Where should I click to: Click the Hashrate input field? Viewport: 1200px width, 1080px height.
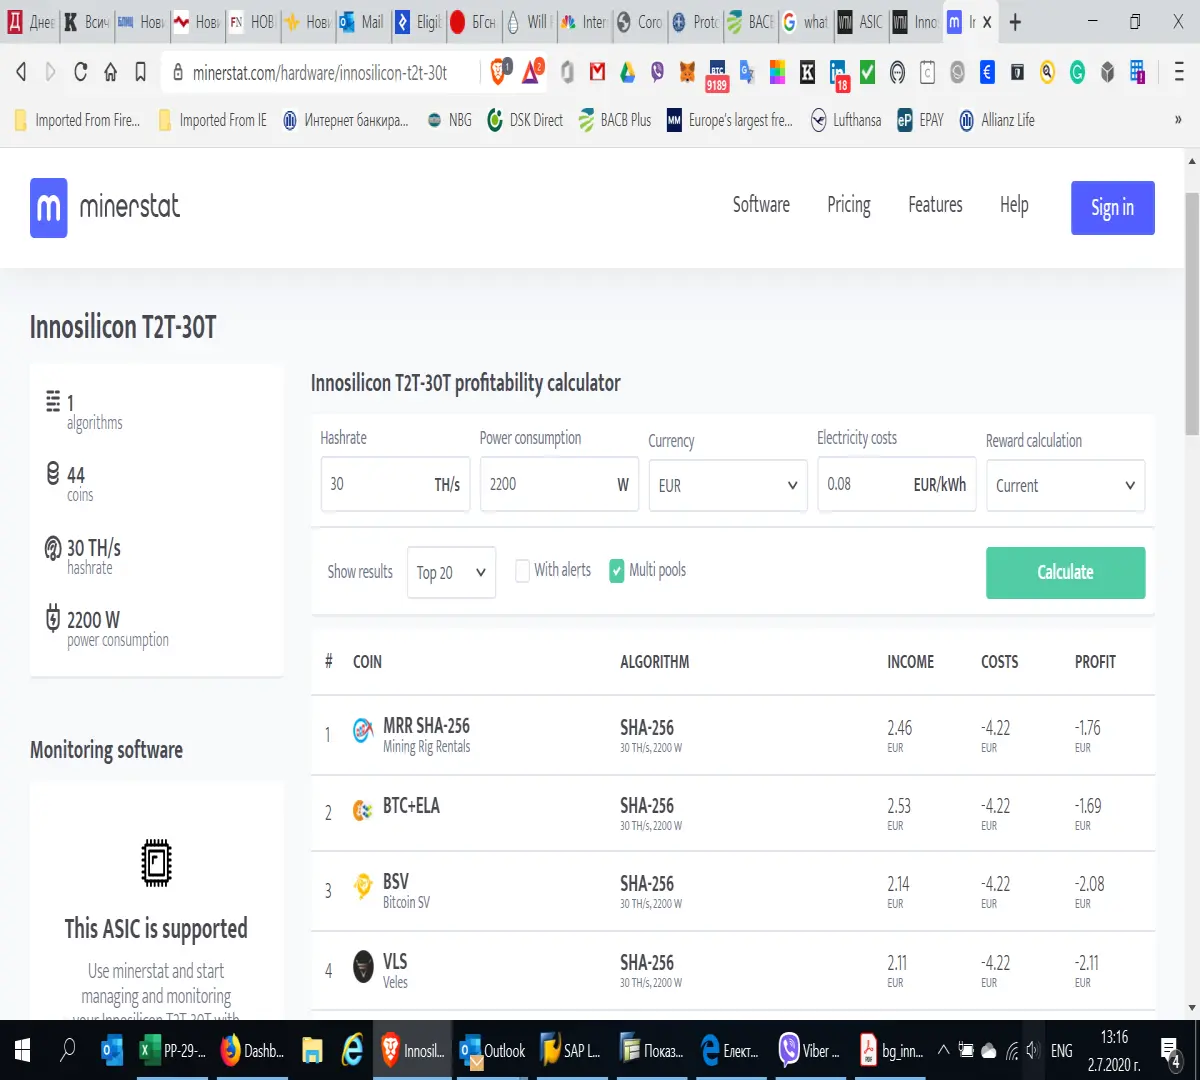pyautogui.click(x=395, y=484)
